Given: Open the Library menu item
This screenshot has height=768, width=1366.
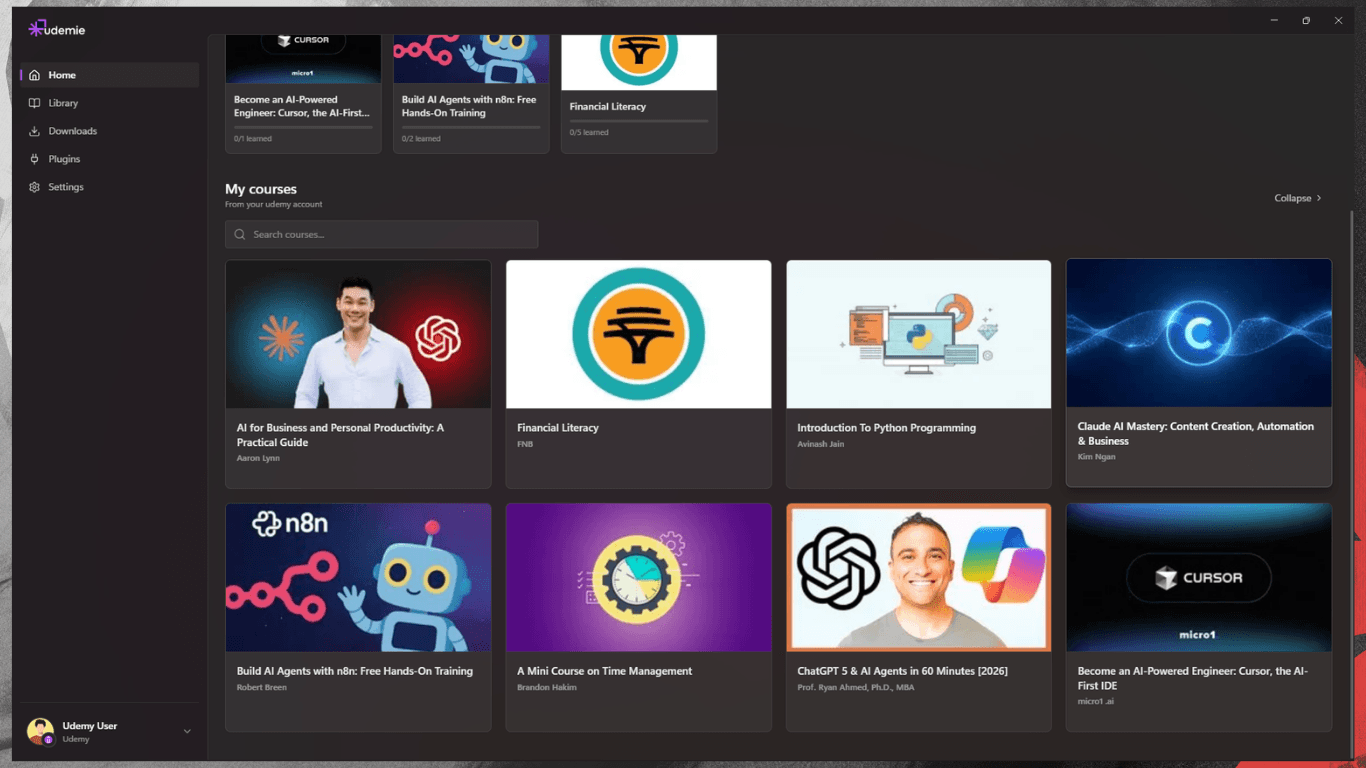Looking at the screenshot, I should (109, 103).
